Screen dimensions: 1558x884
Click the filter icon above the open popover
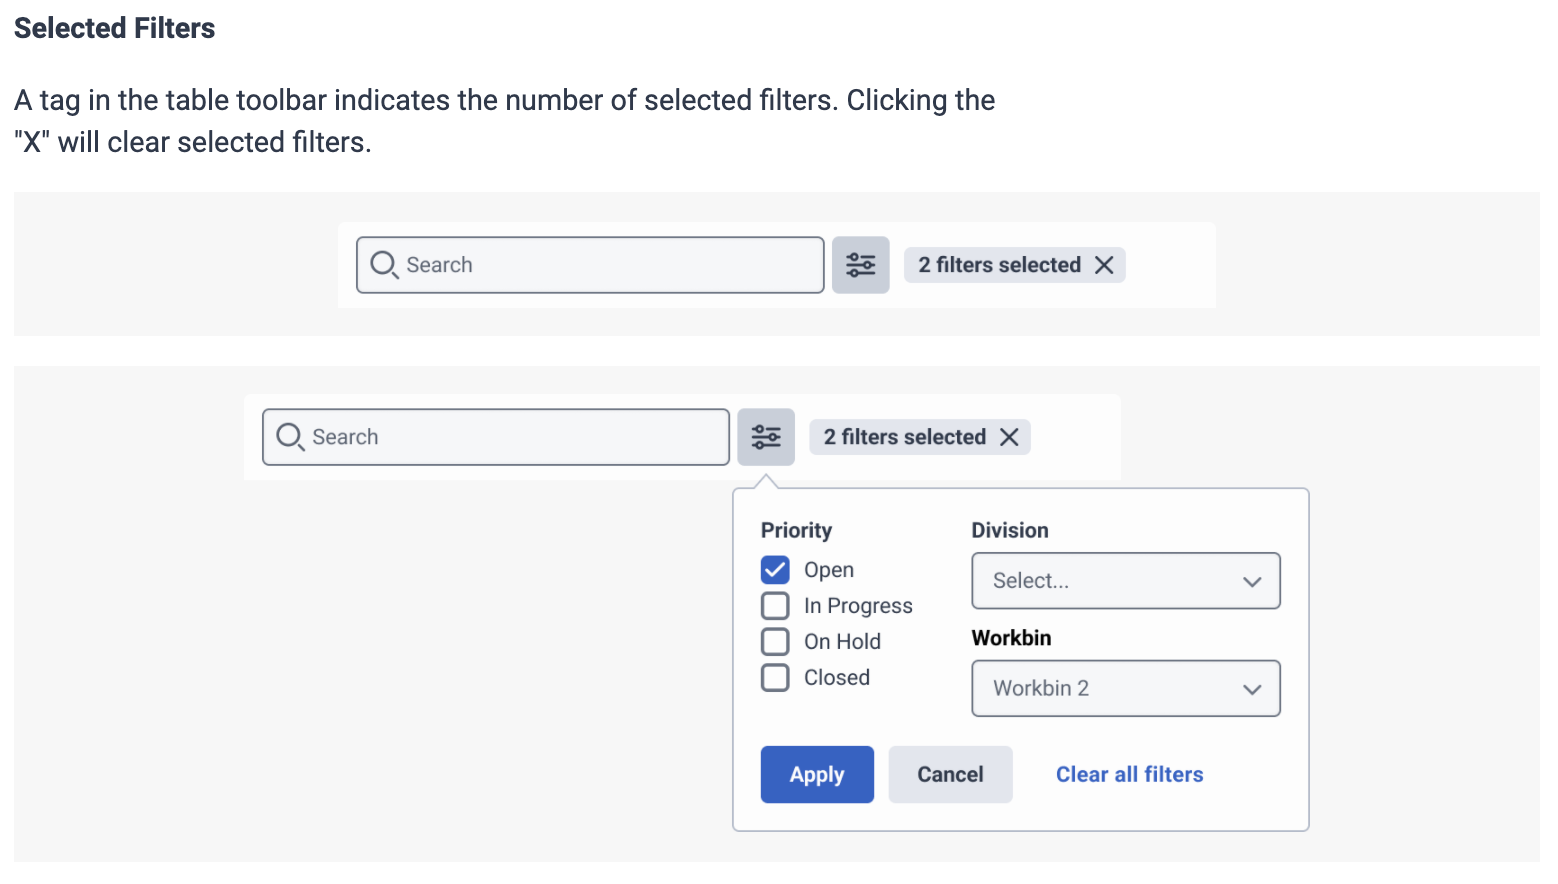coord(766,437)
